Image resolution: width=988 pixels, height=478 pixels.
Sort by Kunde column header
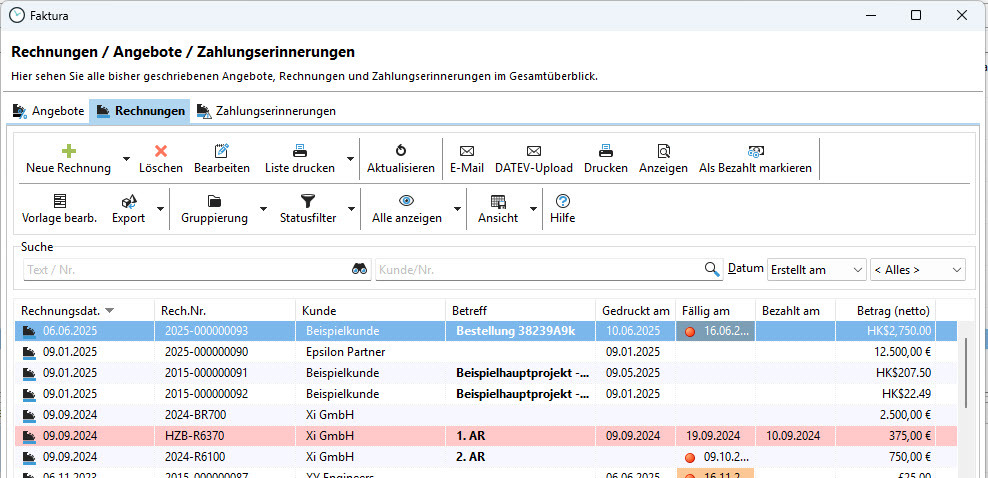[370, 310]
